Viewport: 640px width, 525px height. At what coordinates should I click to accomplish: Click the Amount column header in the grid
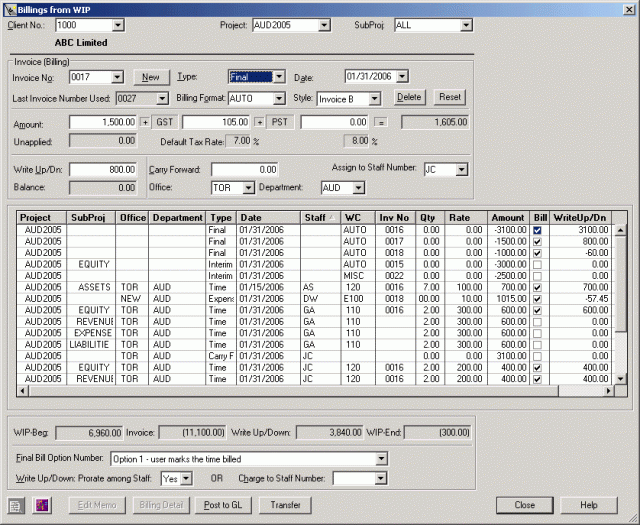click(507, 217)
